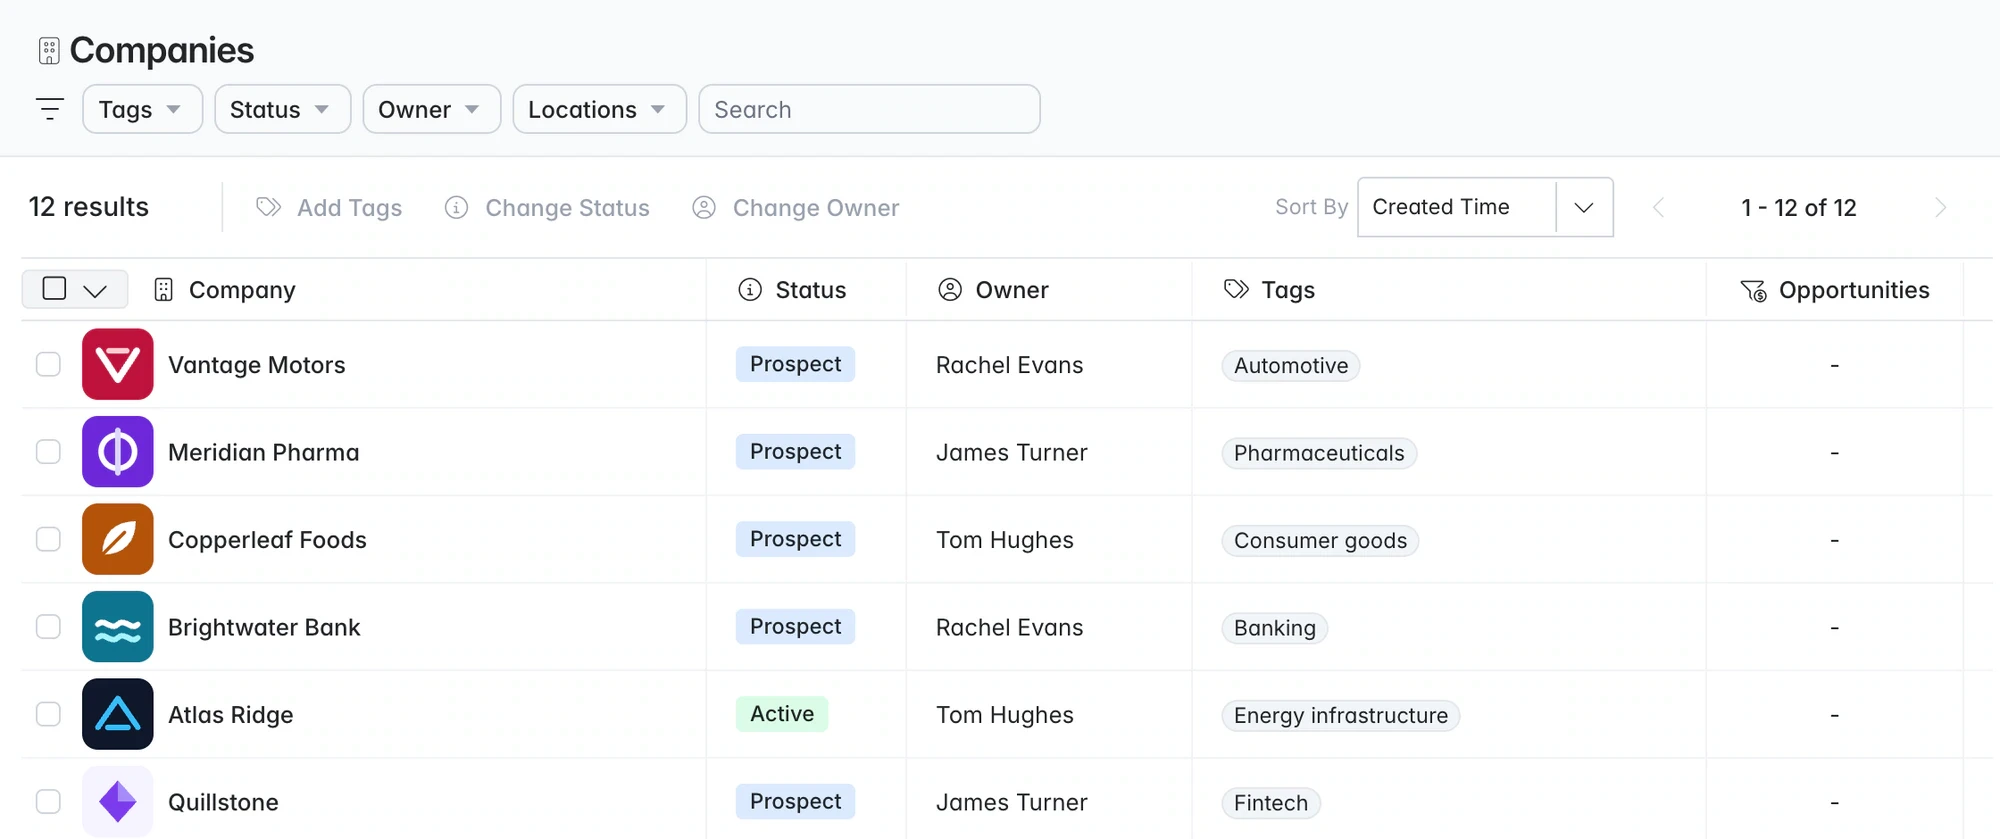Click the Energy infrastructure tag chip
Viewport: 2000px width, 839px height.
1341,716
